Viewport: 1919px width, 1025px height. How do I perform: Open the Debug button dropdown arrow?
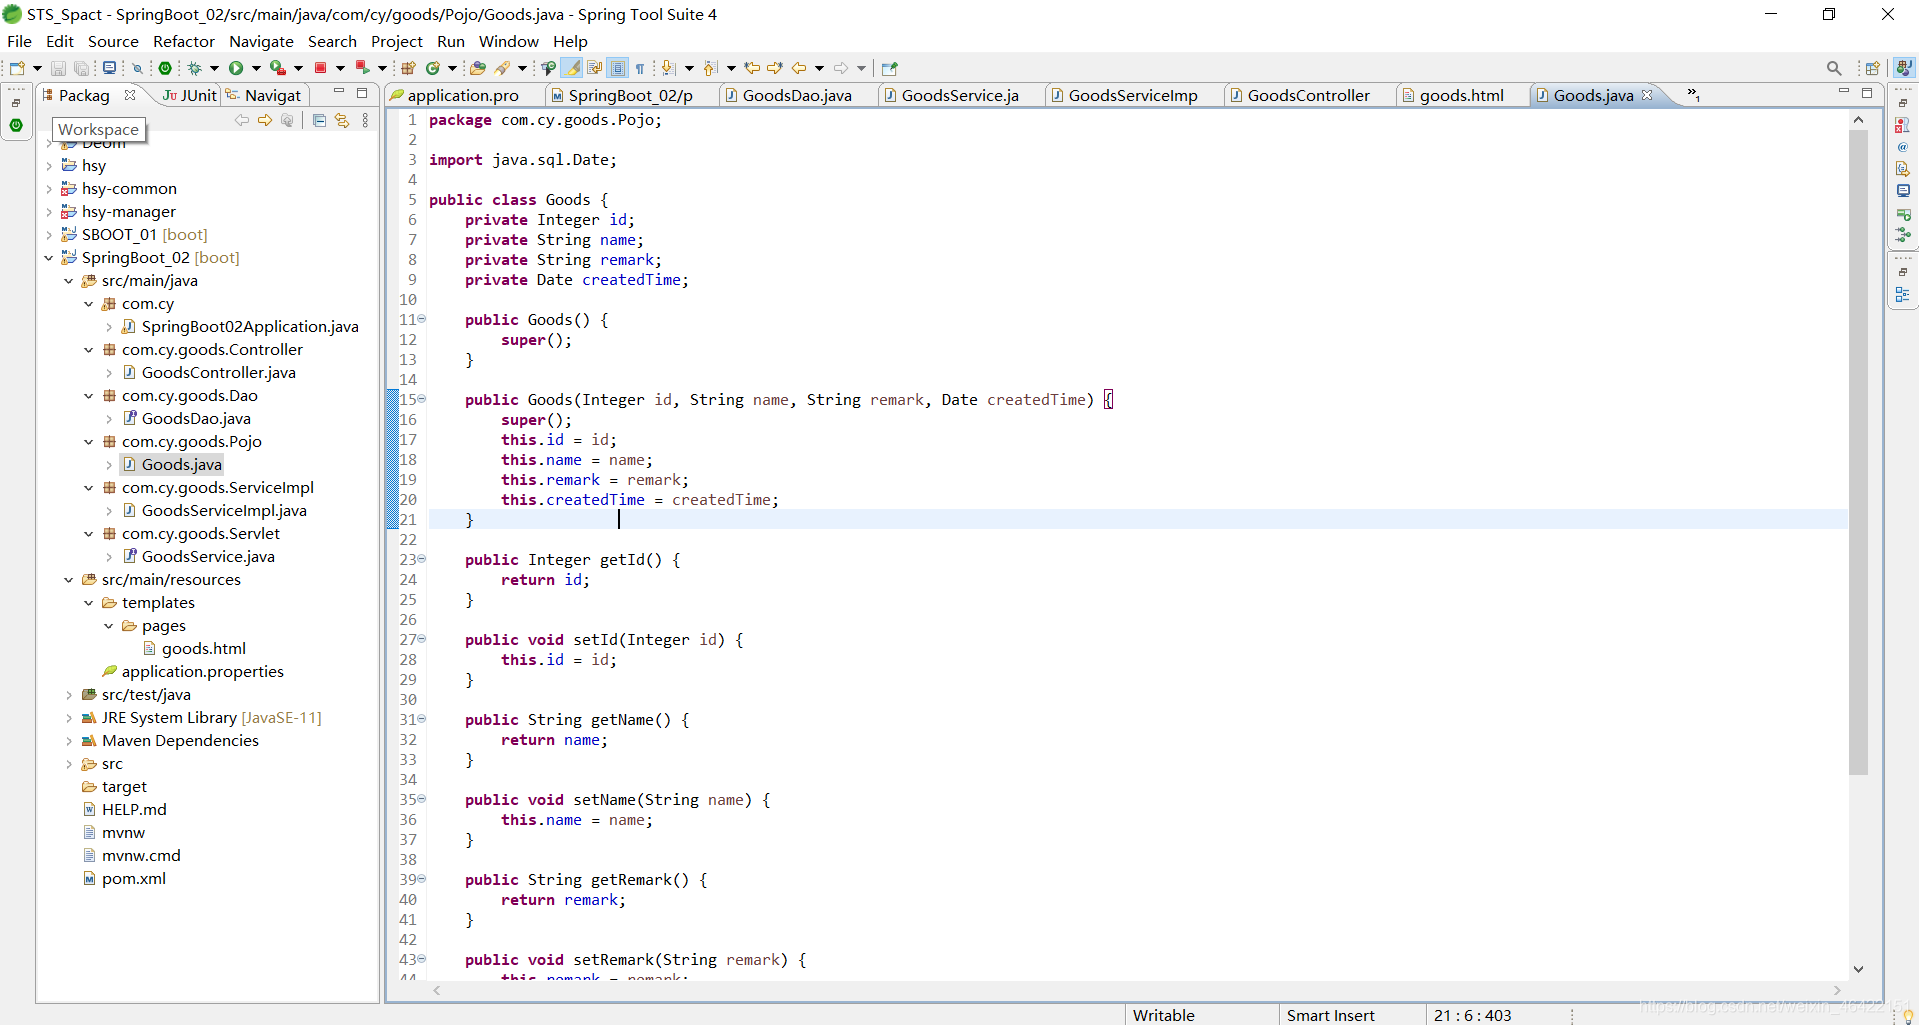[214, 68]
